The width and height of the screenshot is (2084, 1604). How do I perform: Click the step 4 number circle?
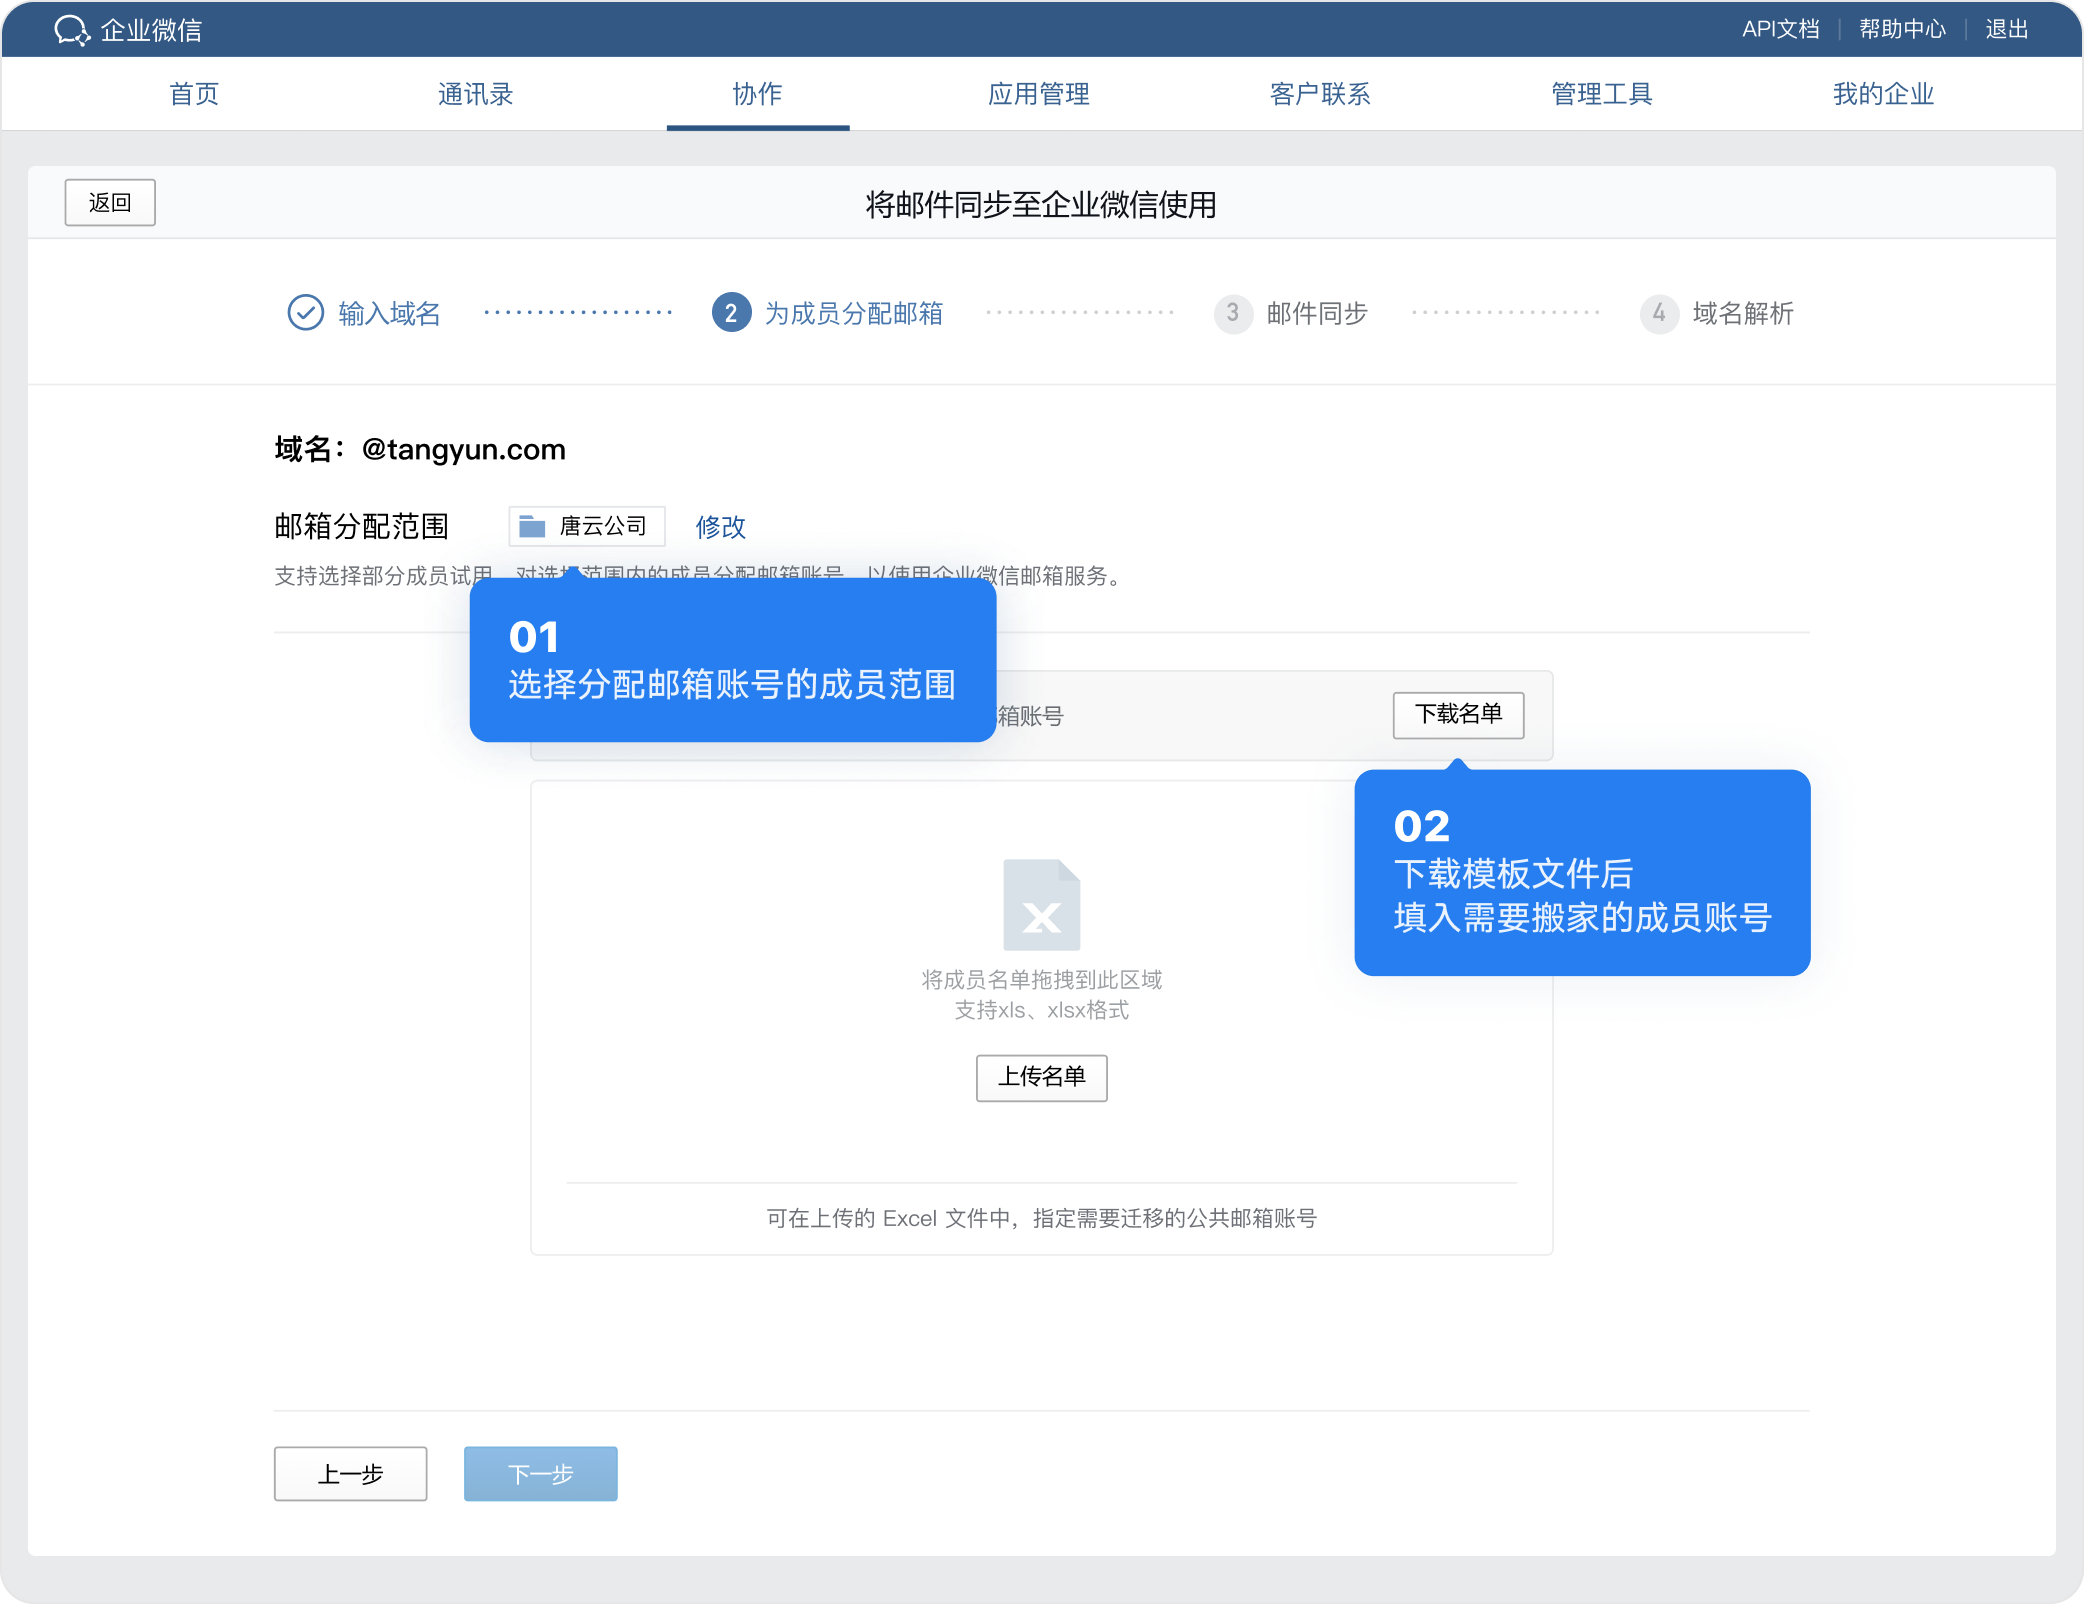coord(1658,313)
